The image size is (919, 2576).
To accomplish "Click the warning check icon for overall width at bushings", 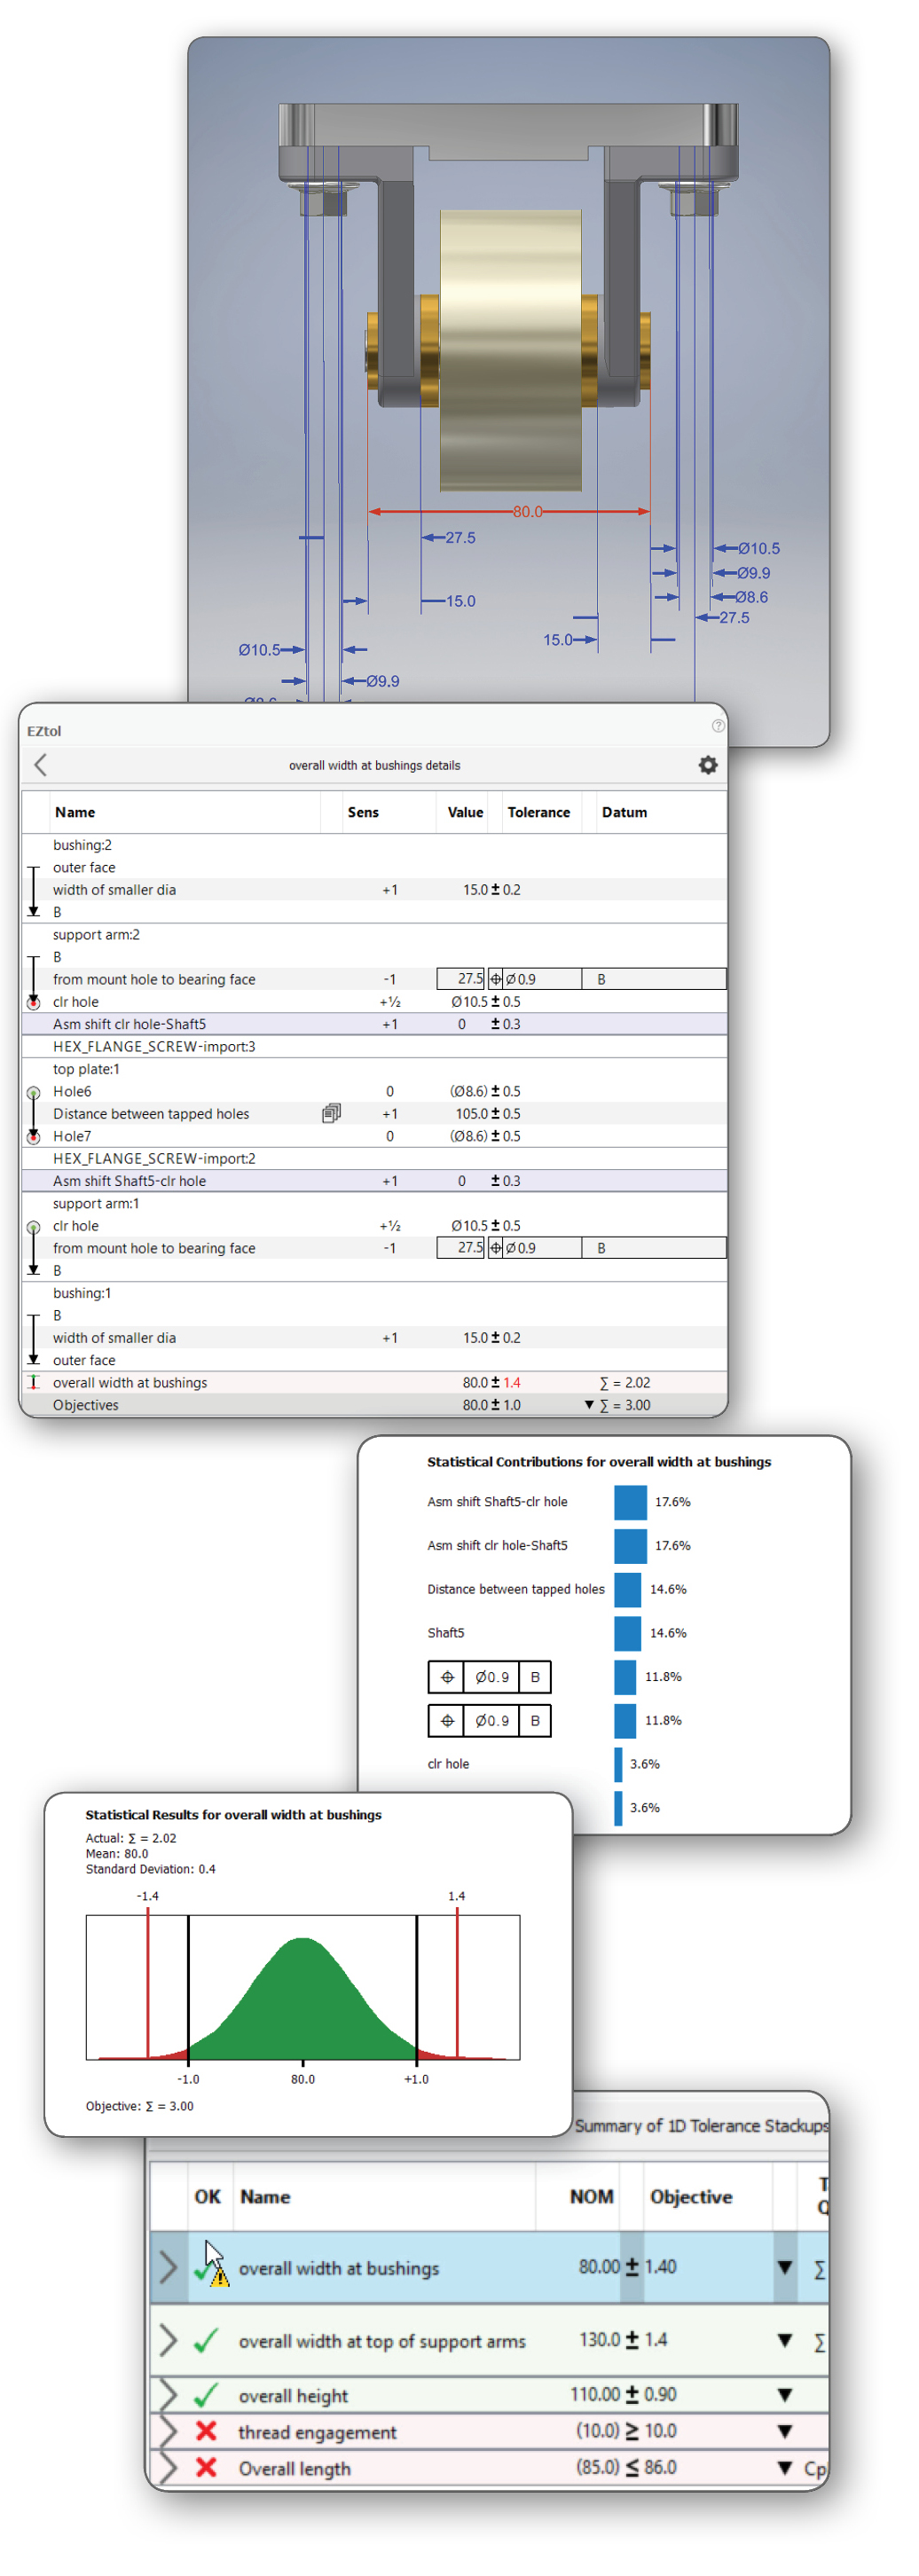I will 212,2271.
